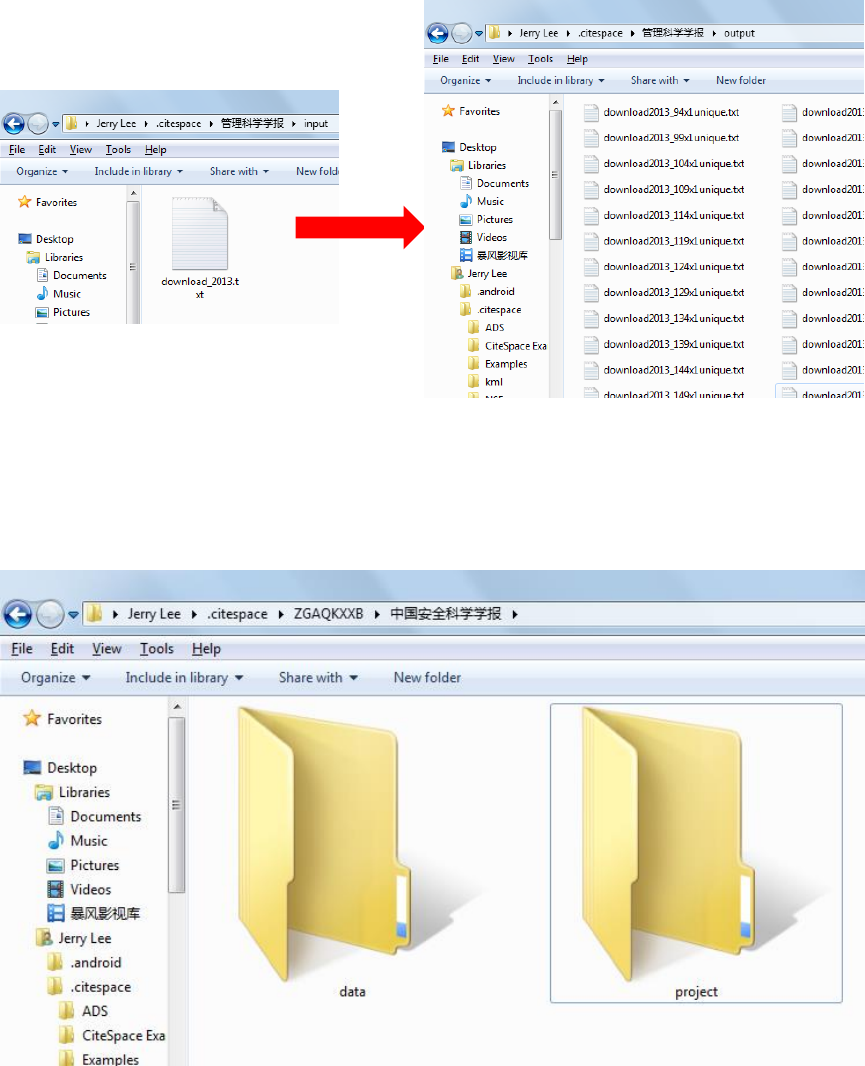
Task: Select Desktop in the bottom window sidebar
Action: point(72,768)
